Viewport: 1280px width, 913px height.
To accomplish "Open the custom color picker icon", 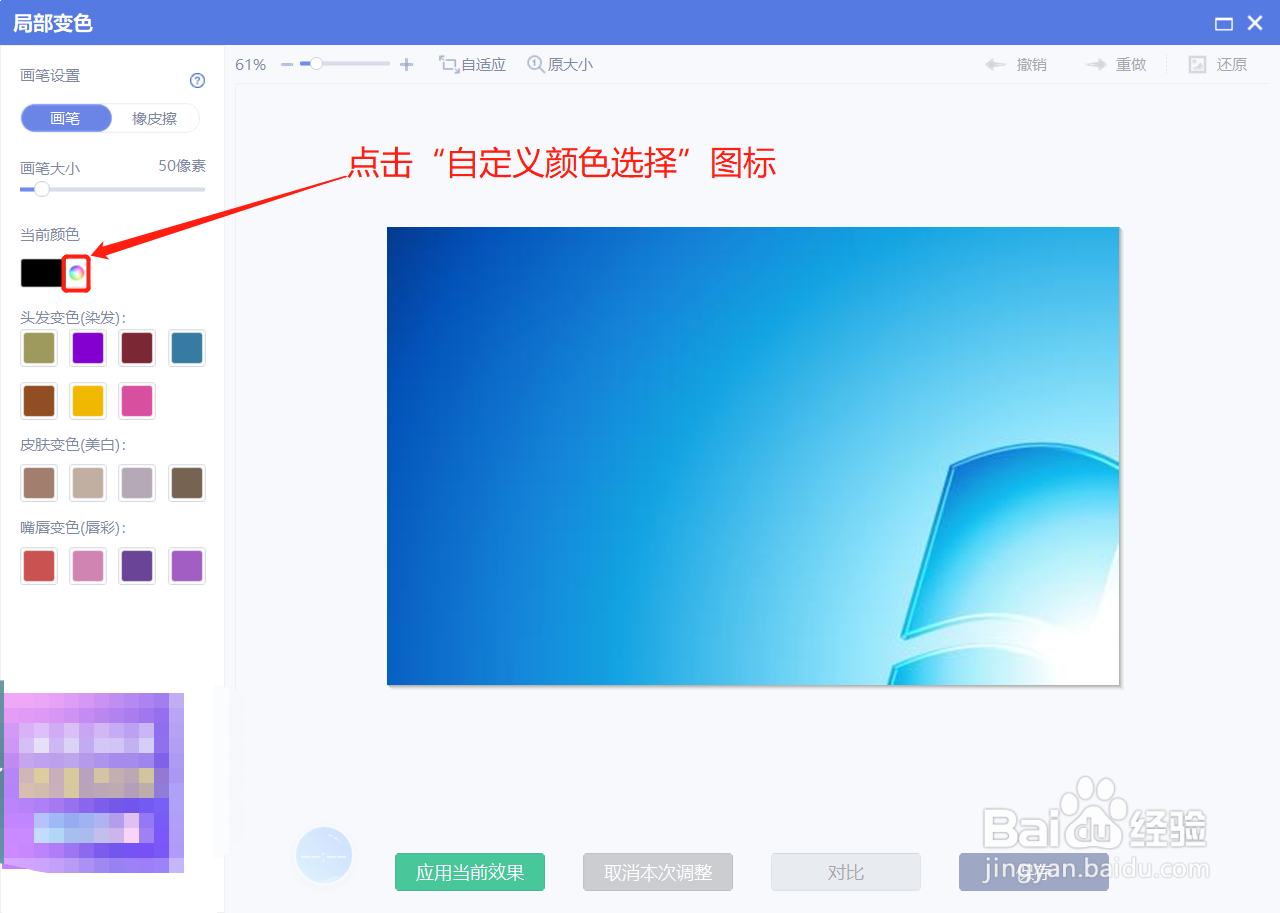I will 76,273.
